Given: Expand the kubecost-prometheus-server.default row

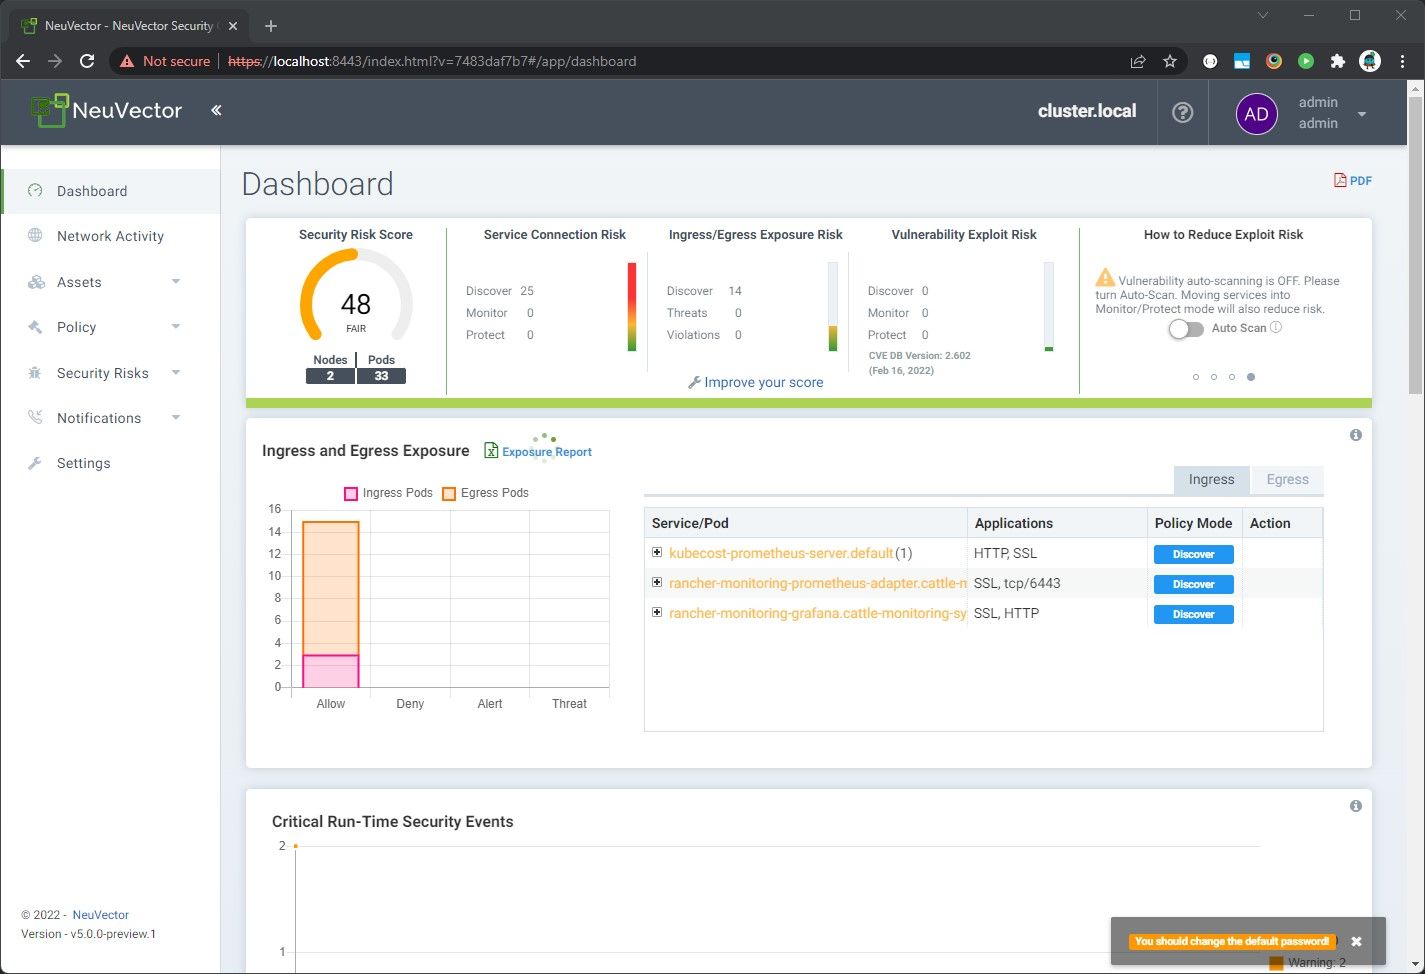Looking at the screenshot, I should point(657,552).
